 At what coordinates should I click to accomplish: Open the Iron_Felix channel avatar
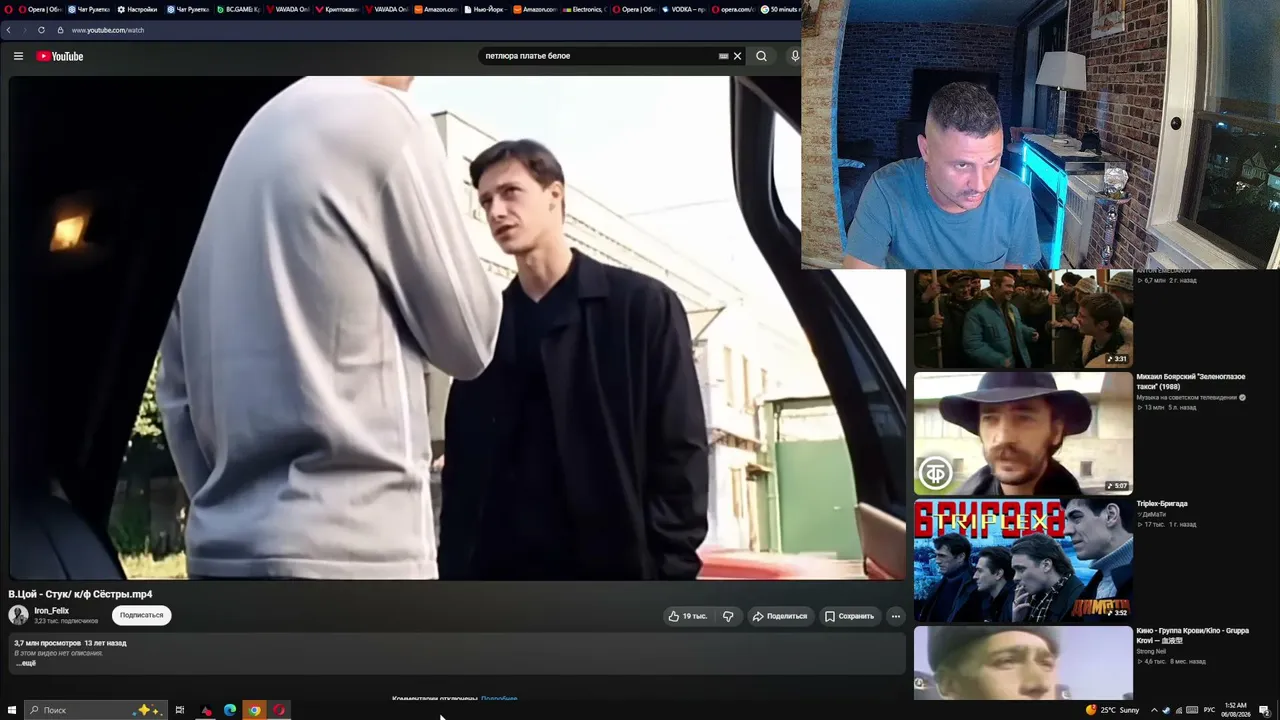(19, 615)
